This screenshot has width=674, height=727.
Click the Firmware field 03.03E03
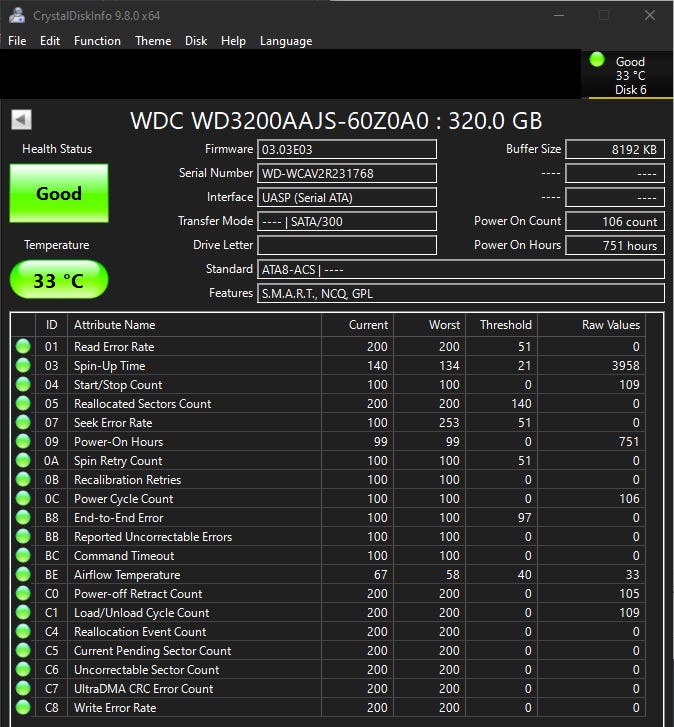347,149
